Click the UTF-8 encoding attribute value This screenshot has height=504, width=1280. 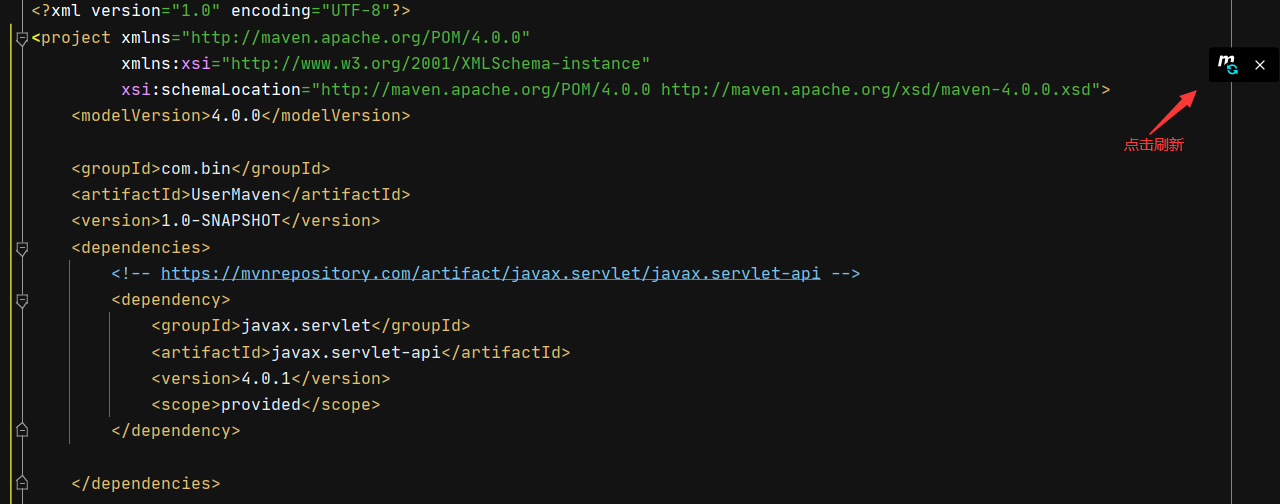point(356,12)
